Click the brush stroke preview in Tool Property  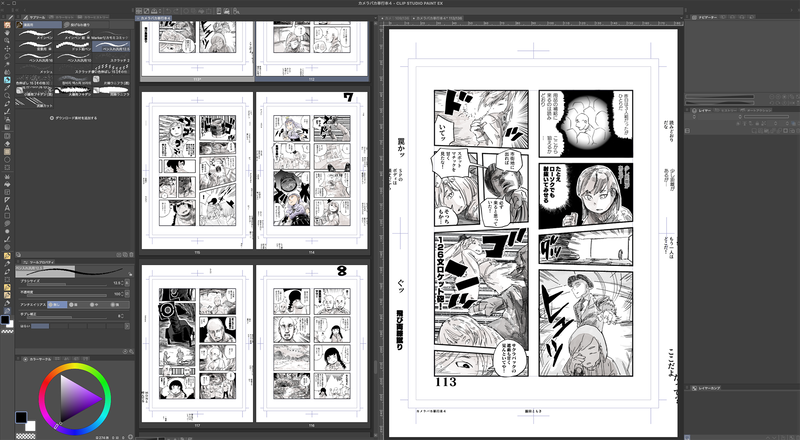[x=74, y=272]
